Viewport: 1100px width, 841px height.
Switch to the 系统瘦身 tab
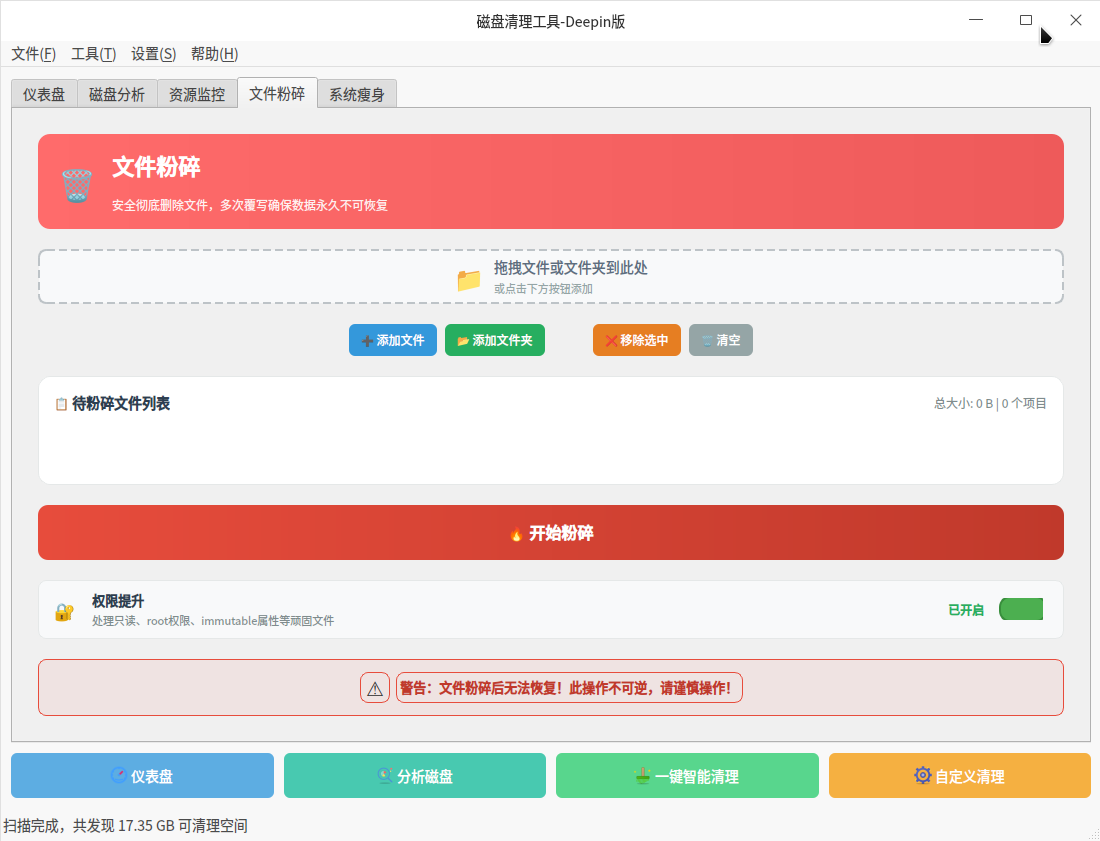(x=357, y=94)
